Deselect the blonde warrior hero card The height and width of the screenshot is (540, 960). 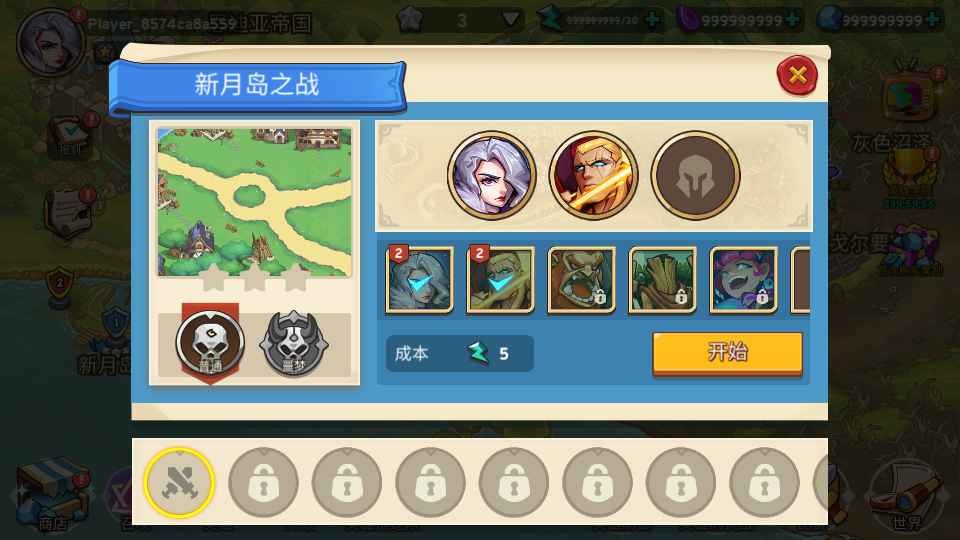[500, 280]
